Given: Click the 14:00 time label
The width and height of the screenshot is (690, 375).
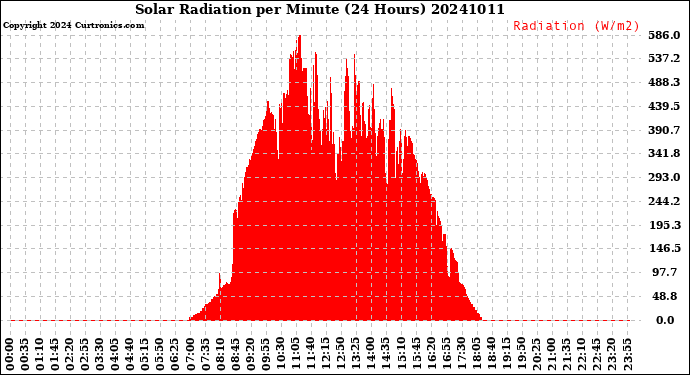Looking at the screenshot, I should coord(371,354).
